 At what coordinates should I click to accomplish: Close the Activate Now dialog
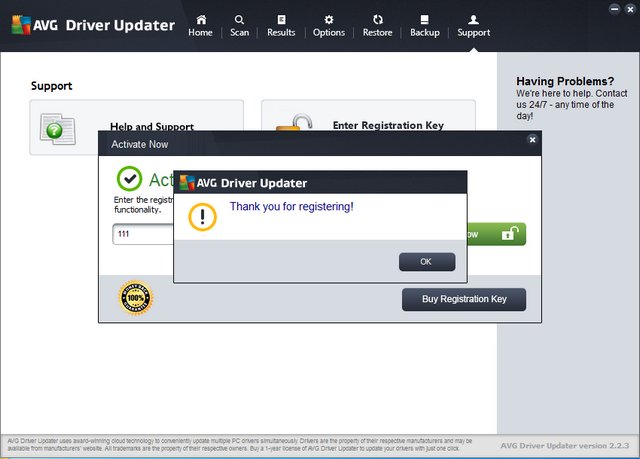coord(532,140)
